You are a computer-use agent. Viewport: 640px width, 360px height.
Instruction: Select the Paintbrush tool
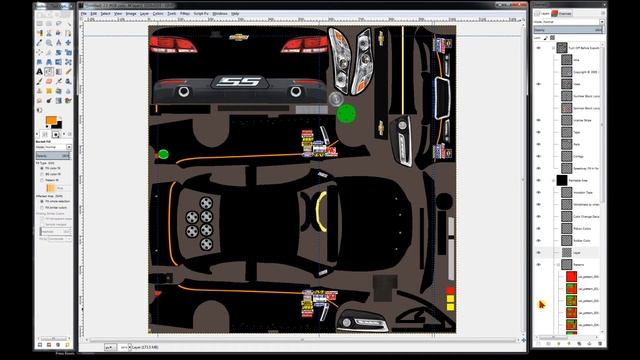click(x=39, y=81)
